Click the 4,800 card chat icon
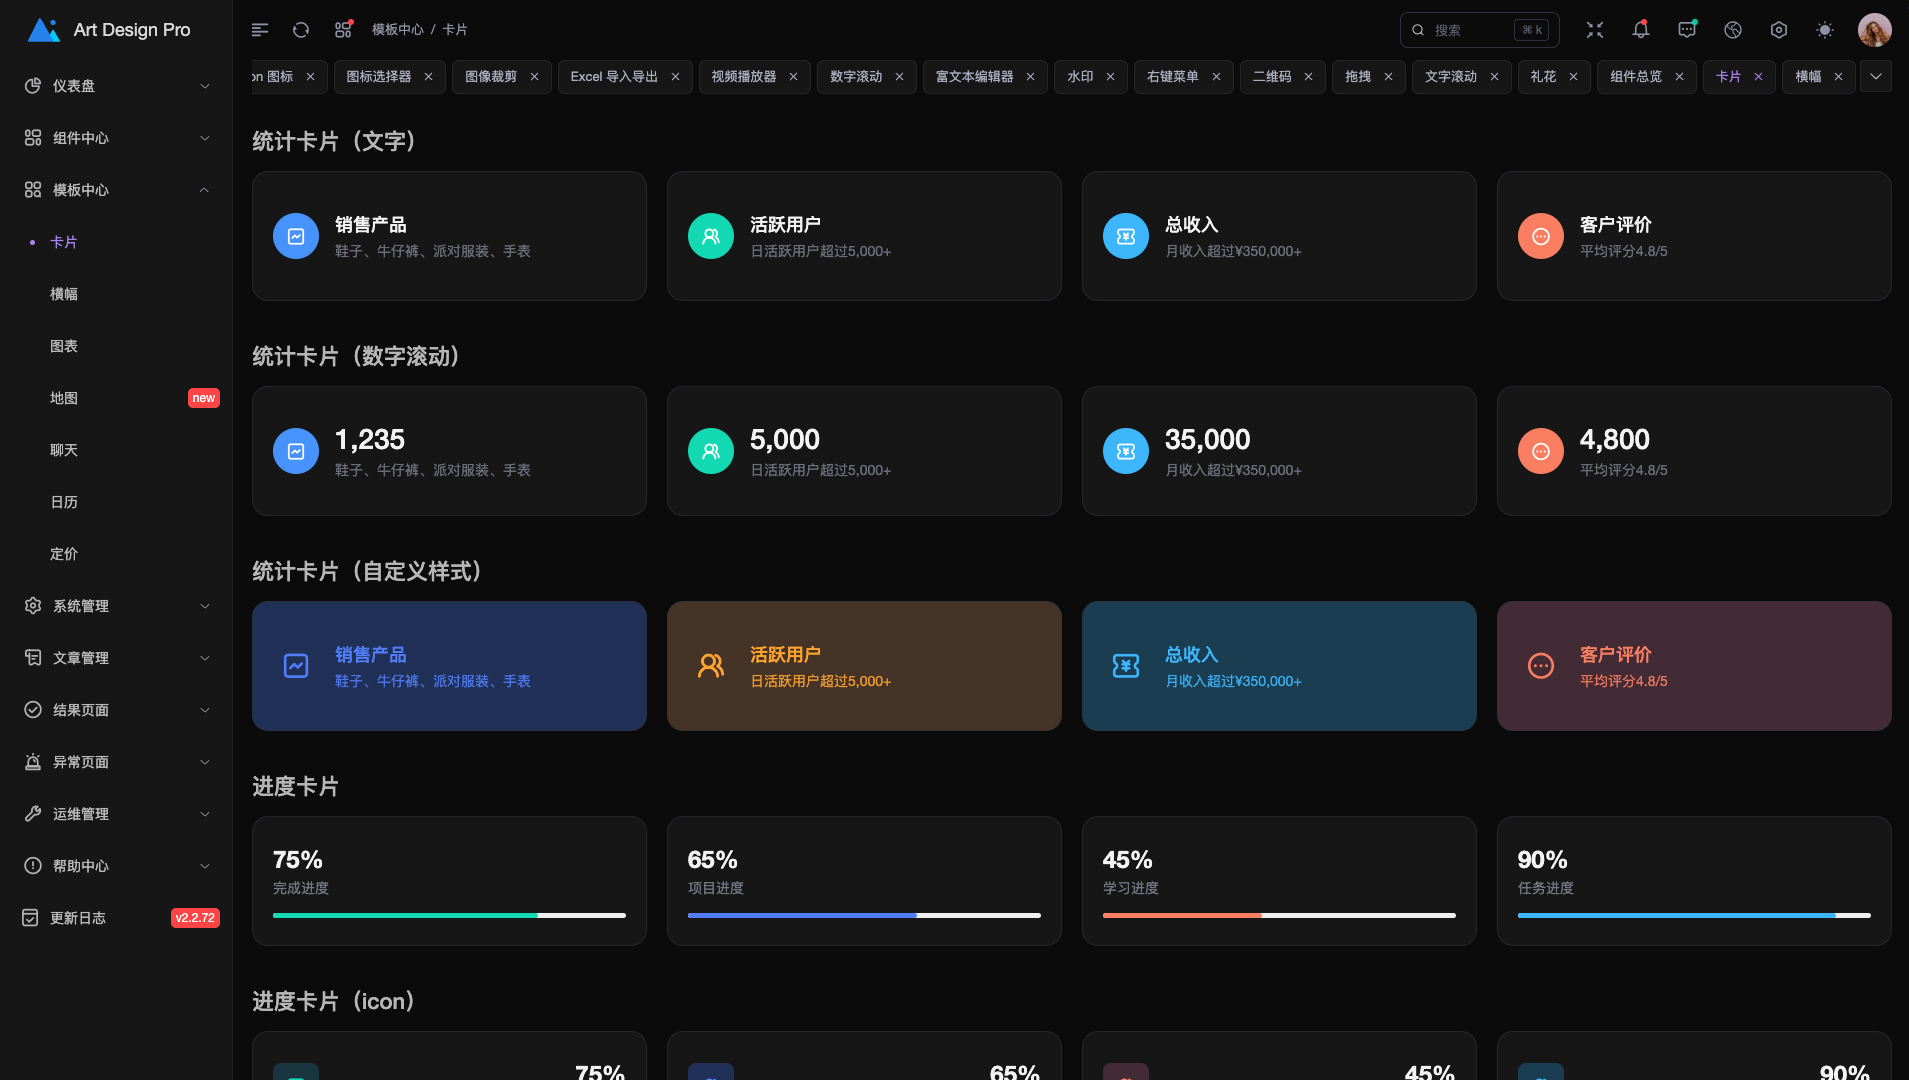The width and height of the screenshot is (1909, 1080). (x=1541, y=451)
